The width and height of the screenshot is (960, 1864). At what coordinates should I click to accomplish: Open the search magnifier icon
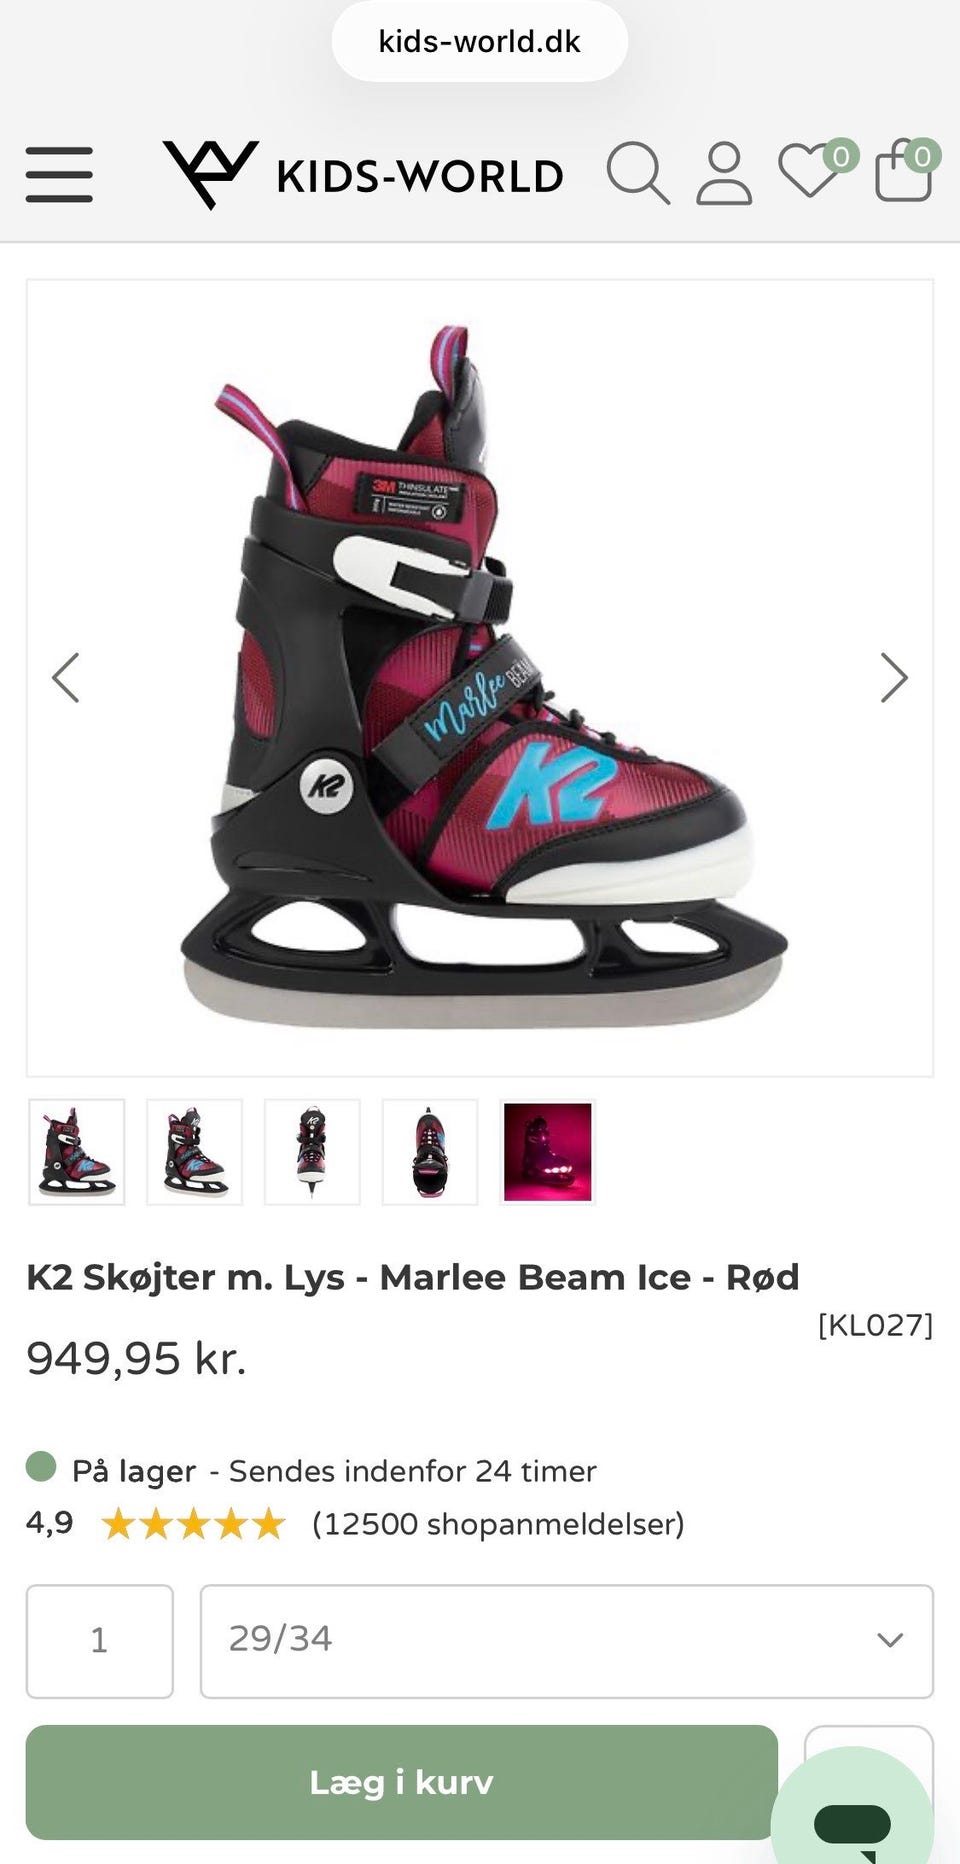pyautogui.click(x=638, y=173)
